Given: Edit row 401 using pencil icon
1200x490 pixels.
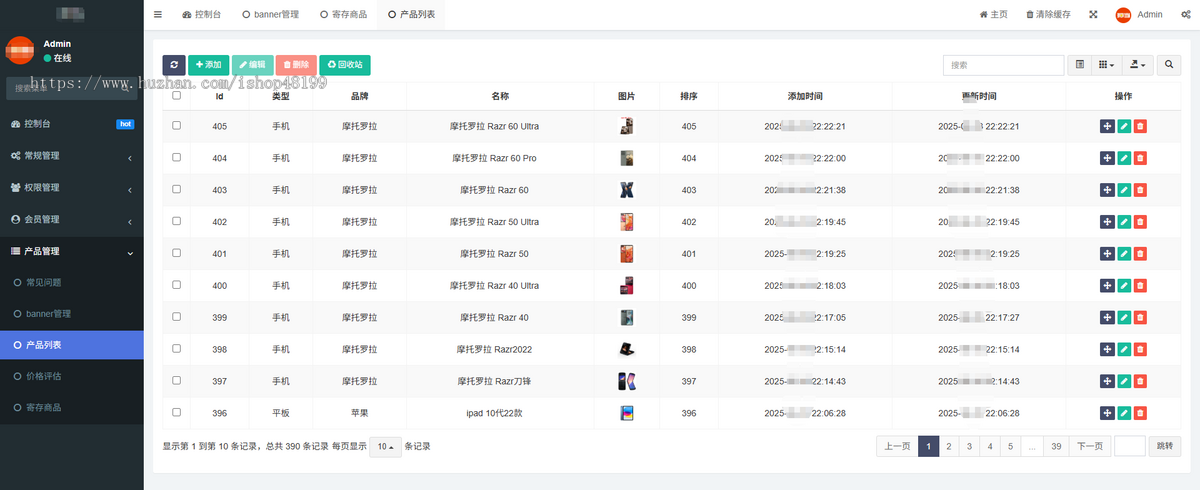Looking at the screenshot, I should pos(1124,254).
